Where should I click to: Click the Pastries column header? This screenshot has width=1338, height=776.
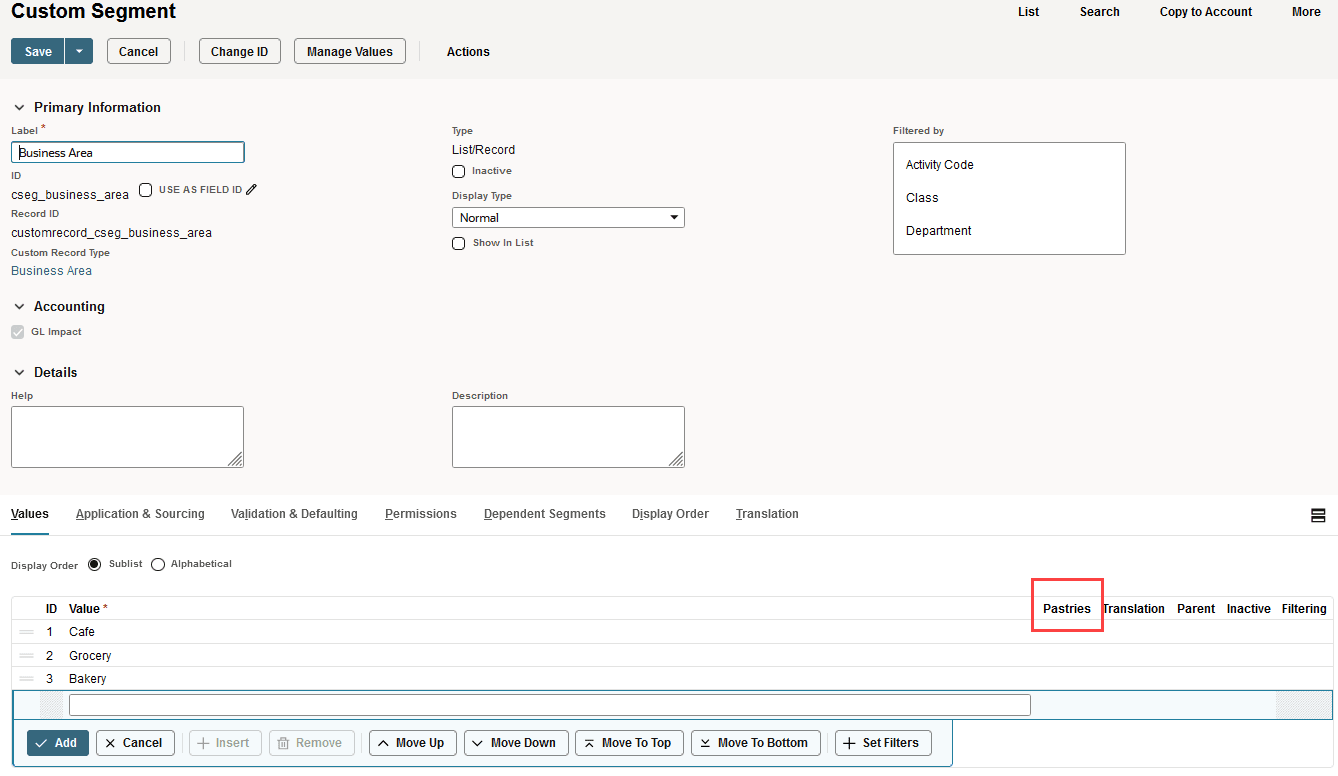click(1066, 609)
